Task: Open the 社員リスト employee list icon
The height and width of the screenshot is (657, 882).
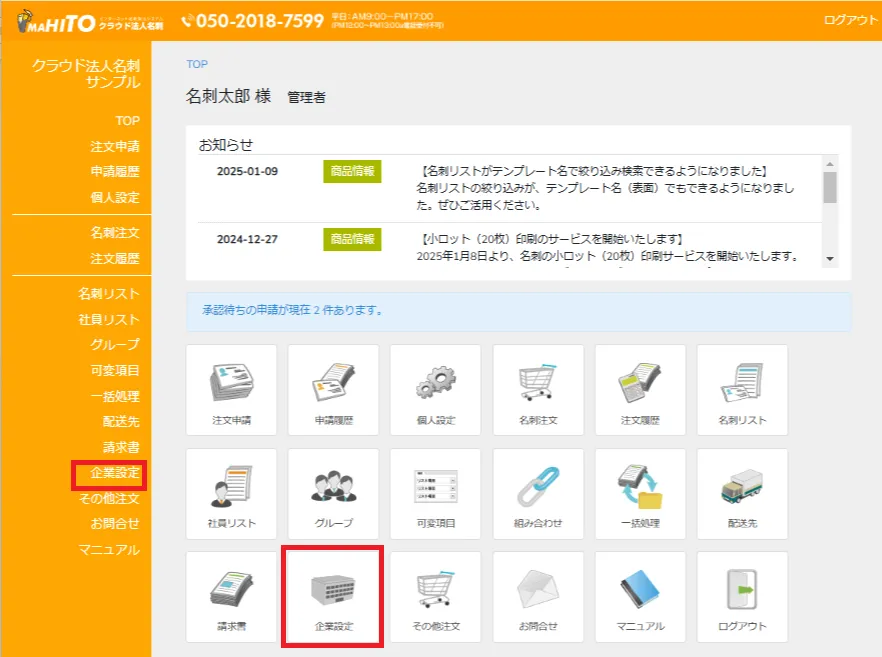Action: (x=230, y=493)
